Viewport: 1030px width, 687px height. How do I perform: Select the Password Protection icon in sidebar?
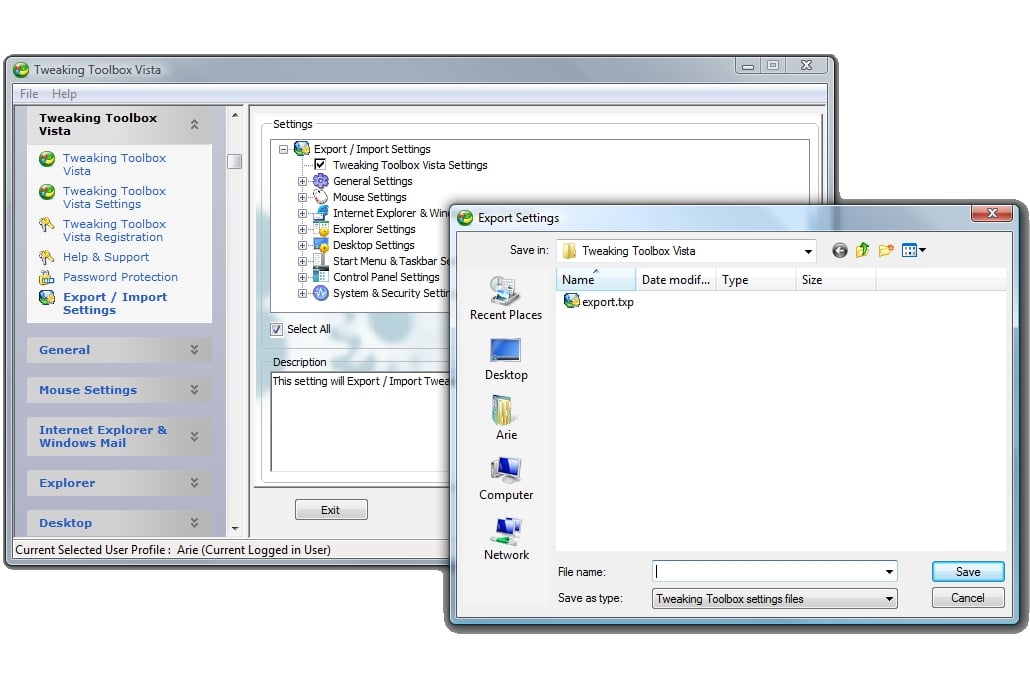click(47, 277)
